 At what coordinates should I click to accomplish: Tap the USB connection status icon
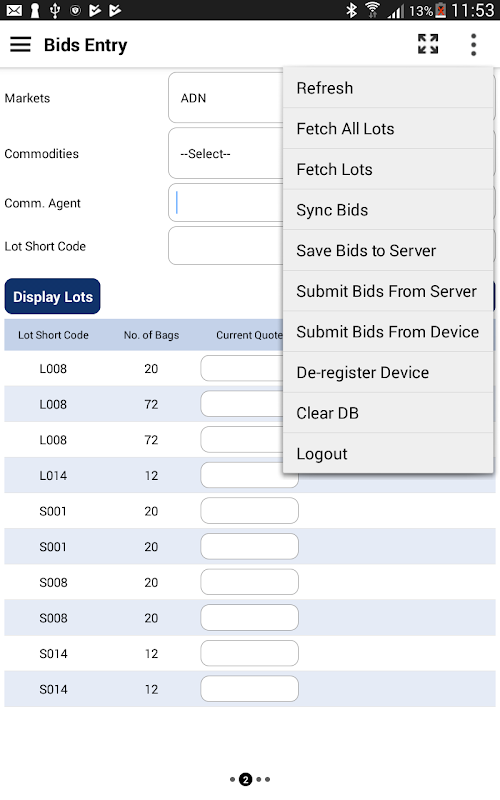55,10
